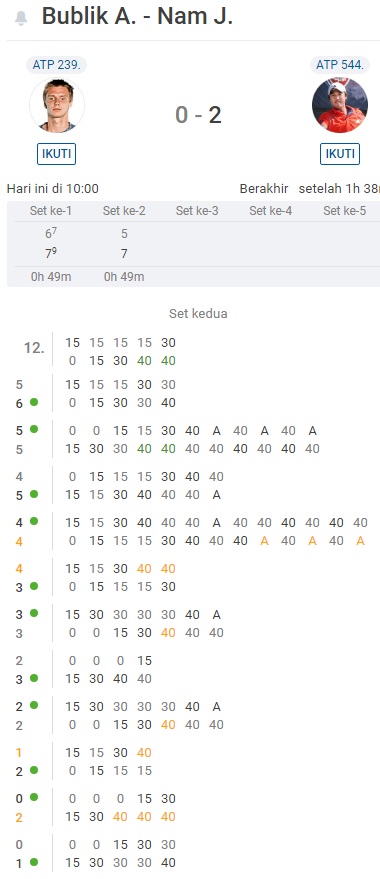380x879 pixels.
Task: Click the green serve dot at 5-6 game
Action: (34, 402)
